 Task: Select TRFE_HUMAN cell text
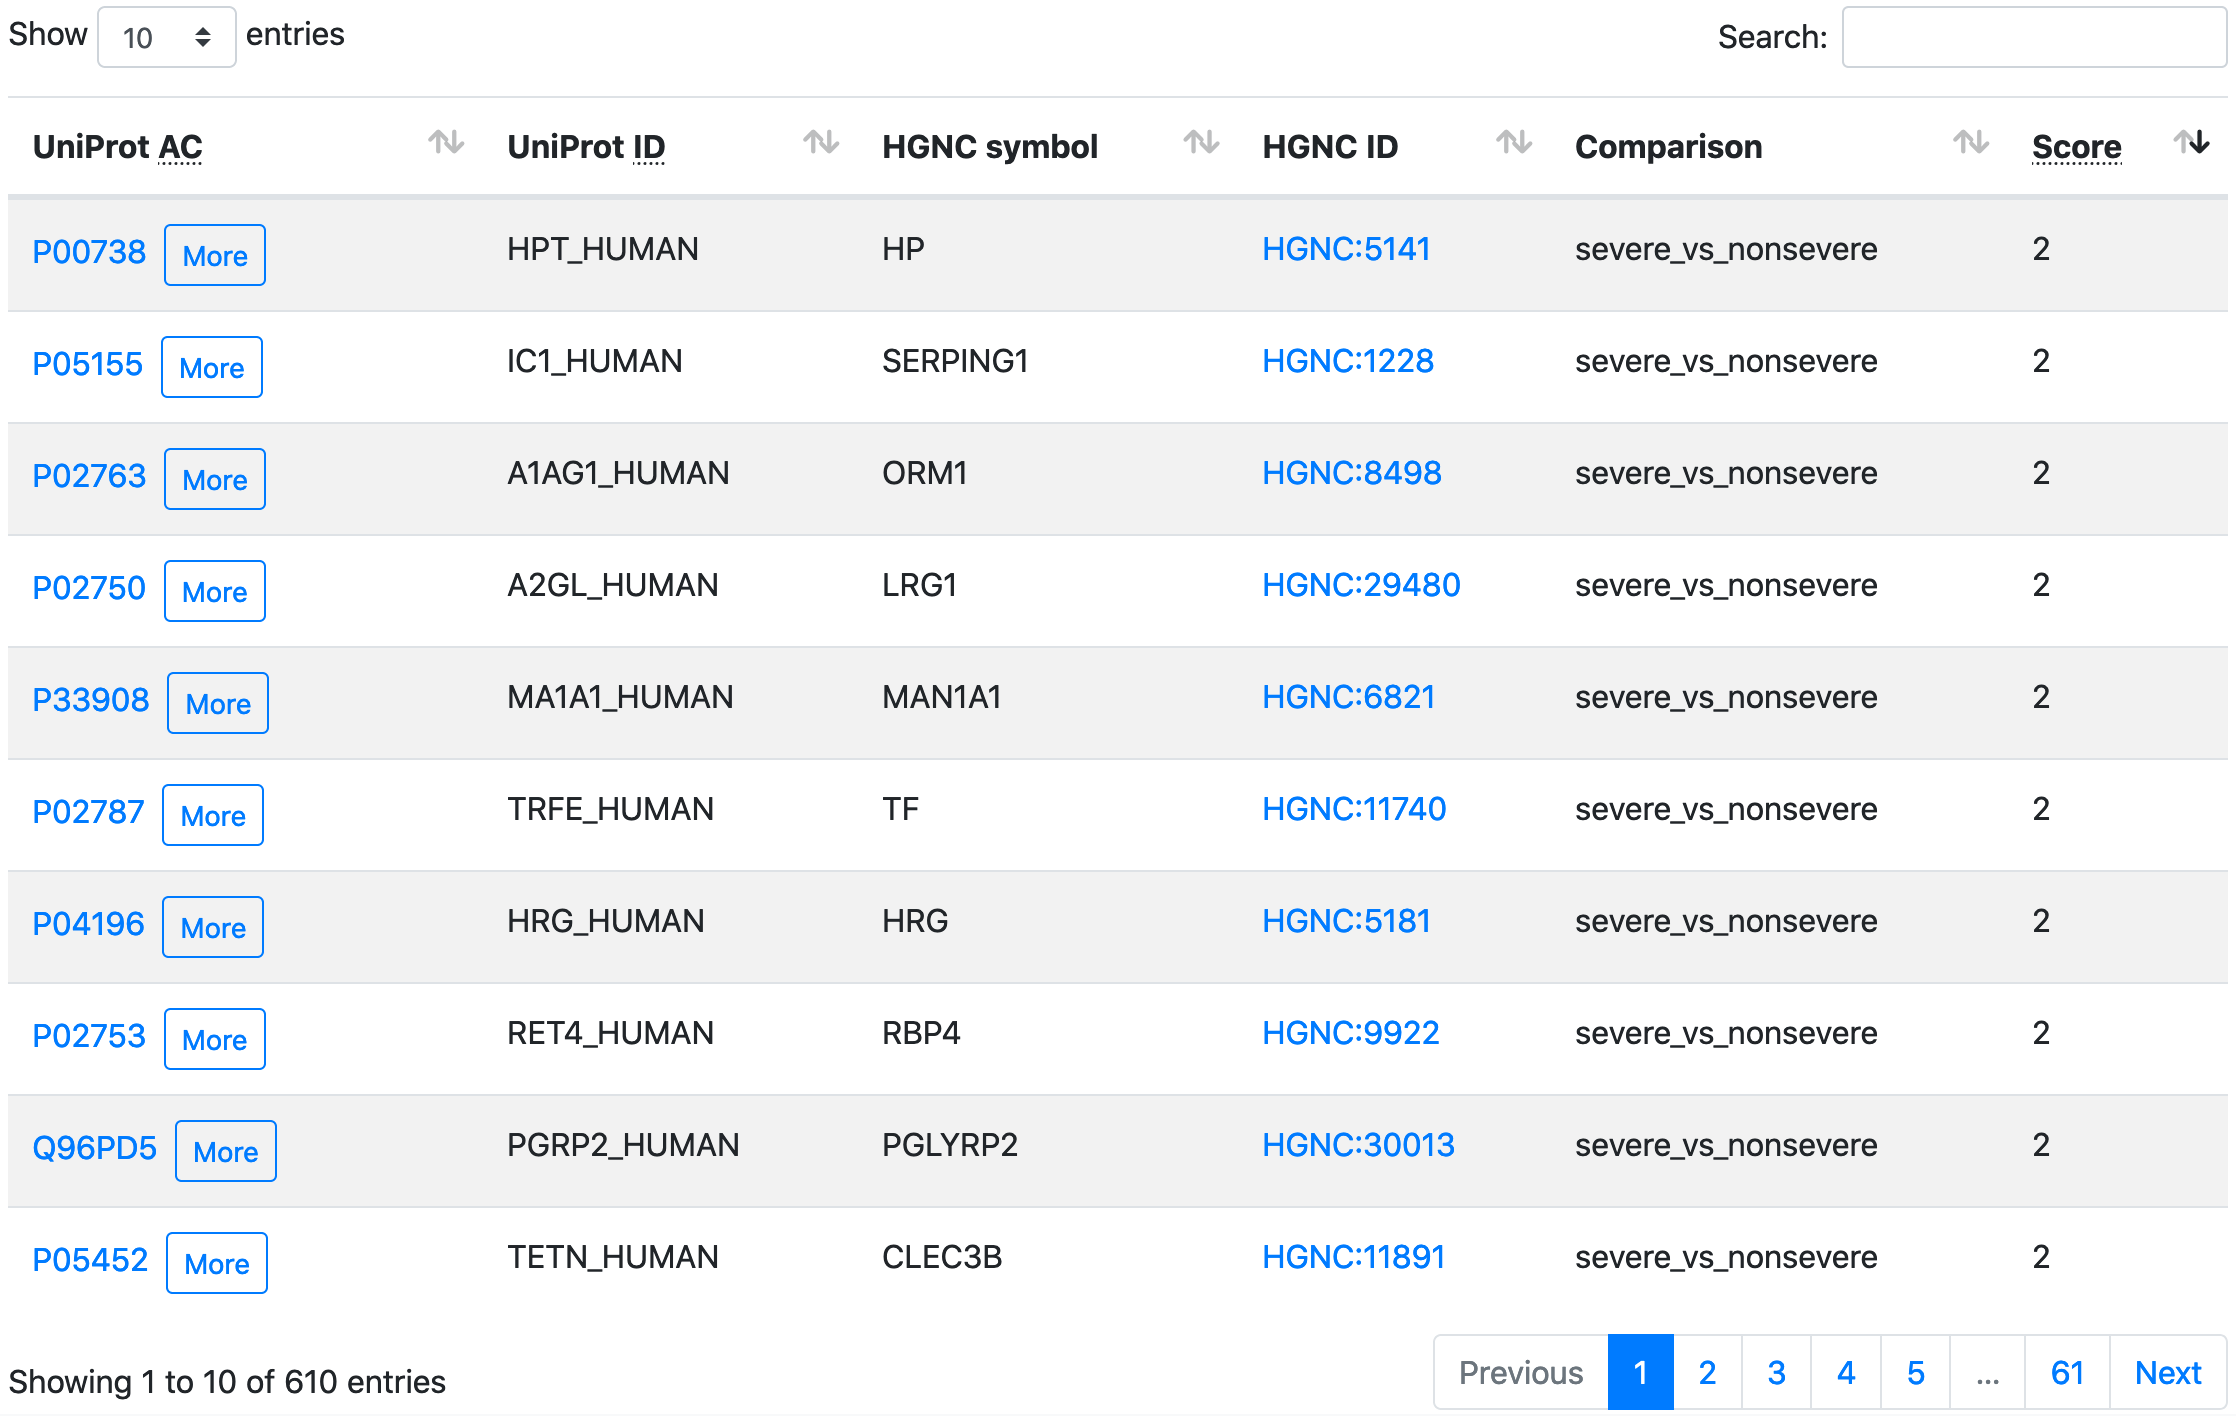pyautogui.click(x=610, y=809)
